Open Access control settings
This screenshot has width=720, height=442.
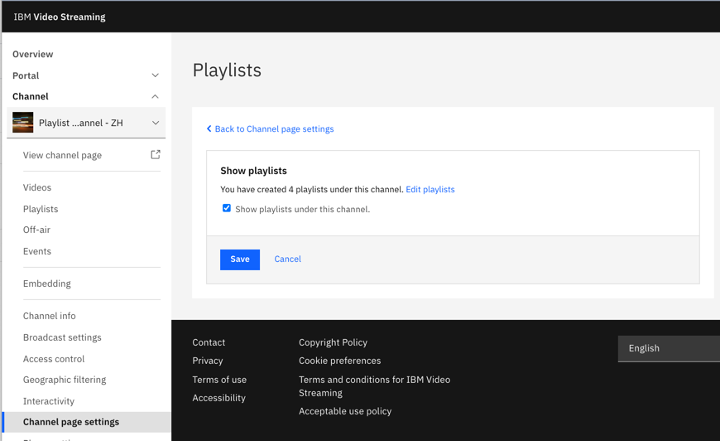tap(54, 358)
